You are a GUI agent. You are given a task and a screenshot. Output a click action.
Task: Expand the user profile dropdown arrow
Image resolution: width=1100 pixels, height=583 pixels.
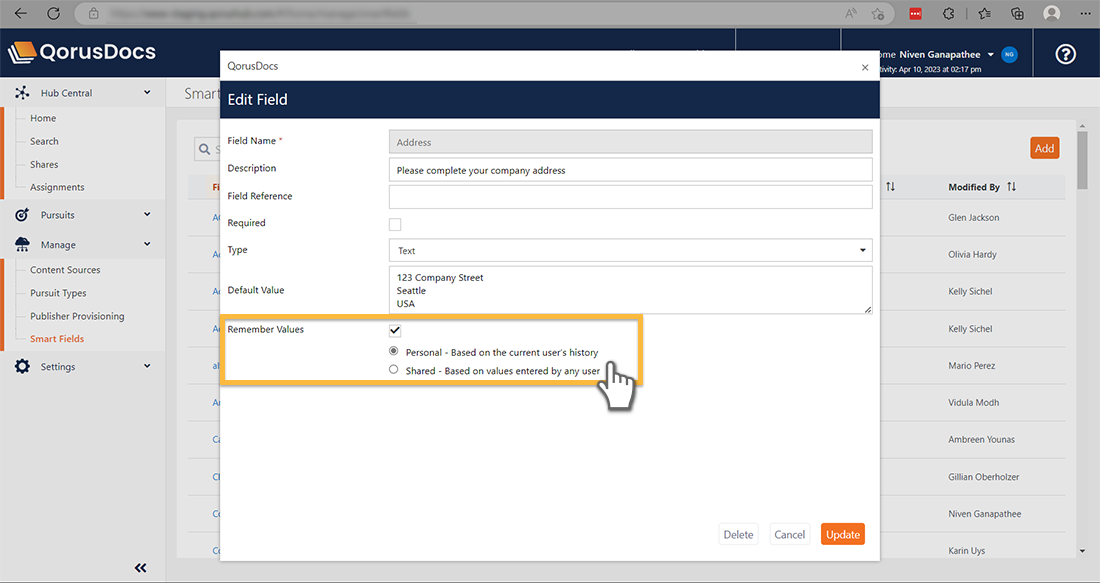pyautogui.click(x=990, y=54)
